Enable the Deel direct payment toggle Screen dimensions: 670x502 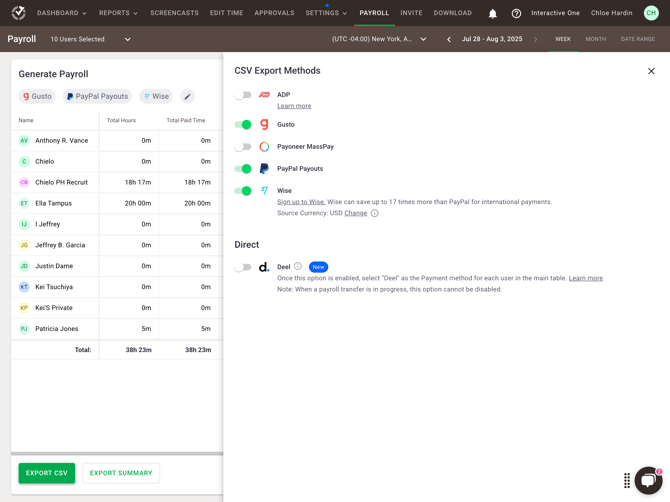[243, 267]
